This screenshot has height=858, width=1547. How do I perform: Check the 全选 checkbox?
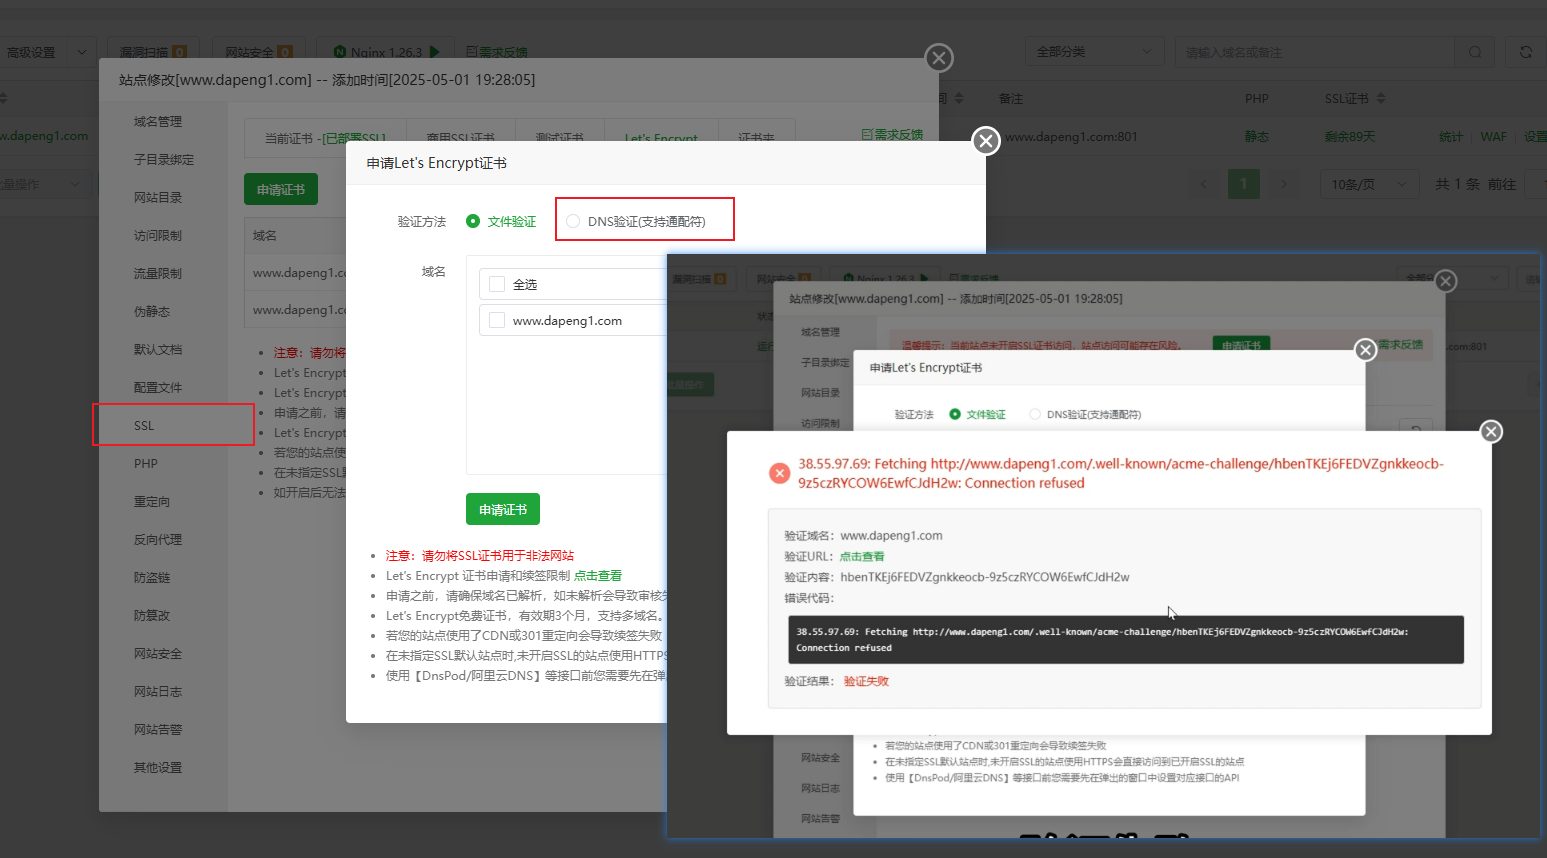[497, 284]
